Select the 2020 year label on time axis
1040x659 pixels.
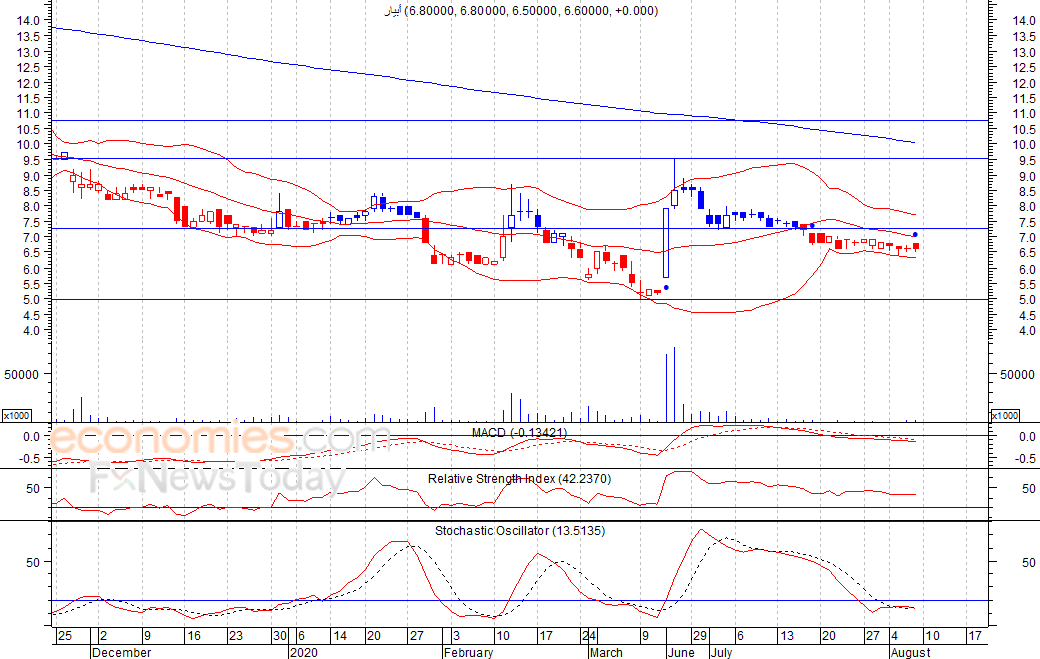point(304,652)
